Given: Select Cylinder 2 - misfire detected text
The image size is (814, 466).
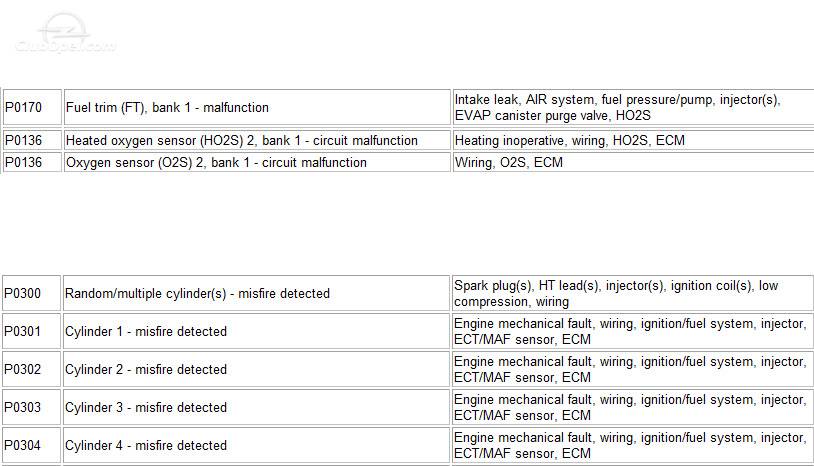Looking at the screenshot, I should [x=146, y=369].
